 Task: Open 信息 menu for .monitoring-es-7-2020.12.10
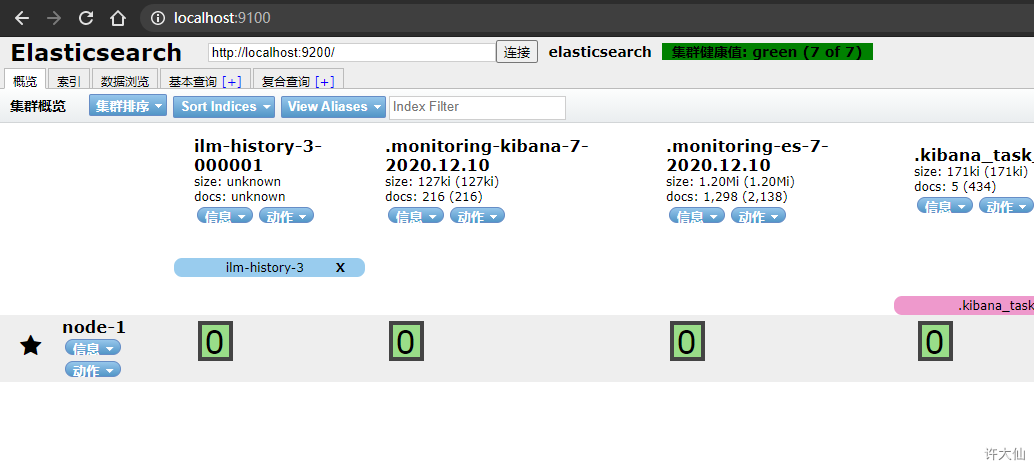697,216
